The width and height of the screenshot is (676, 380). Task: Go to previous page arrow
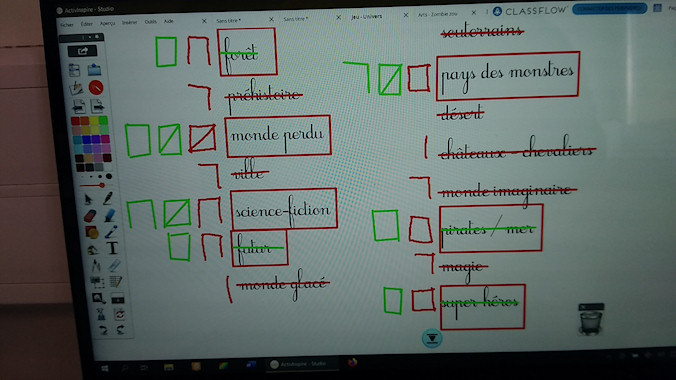pyautogui.click(x=78, y=106)
